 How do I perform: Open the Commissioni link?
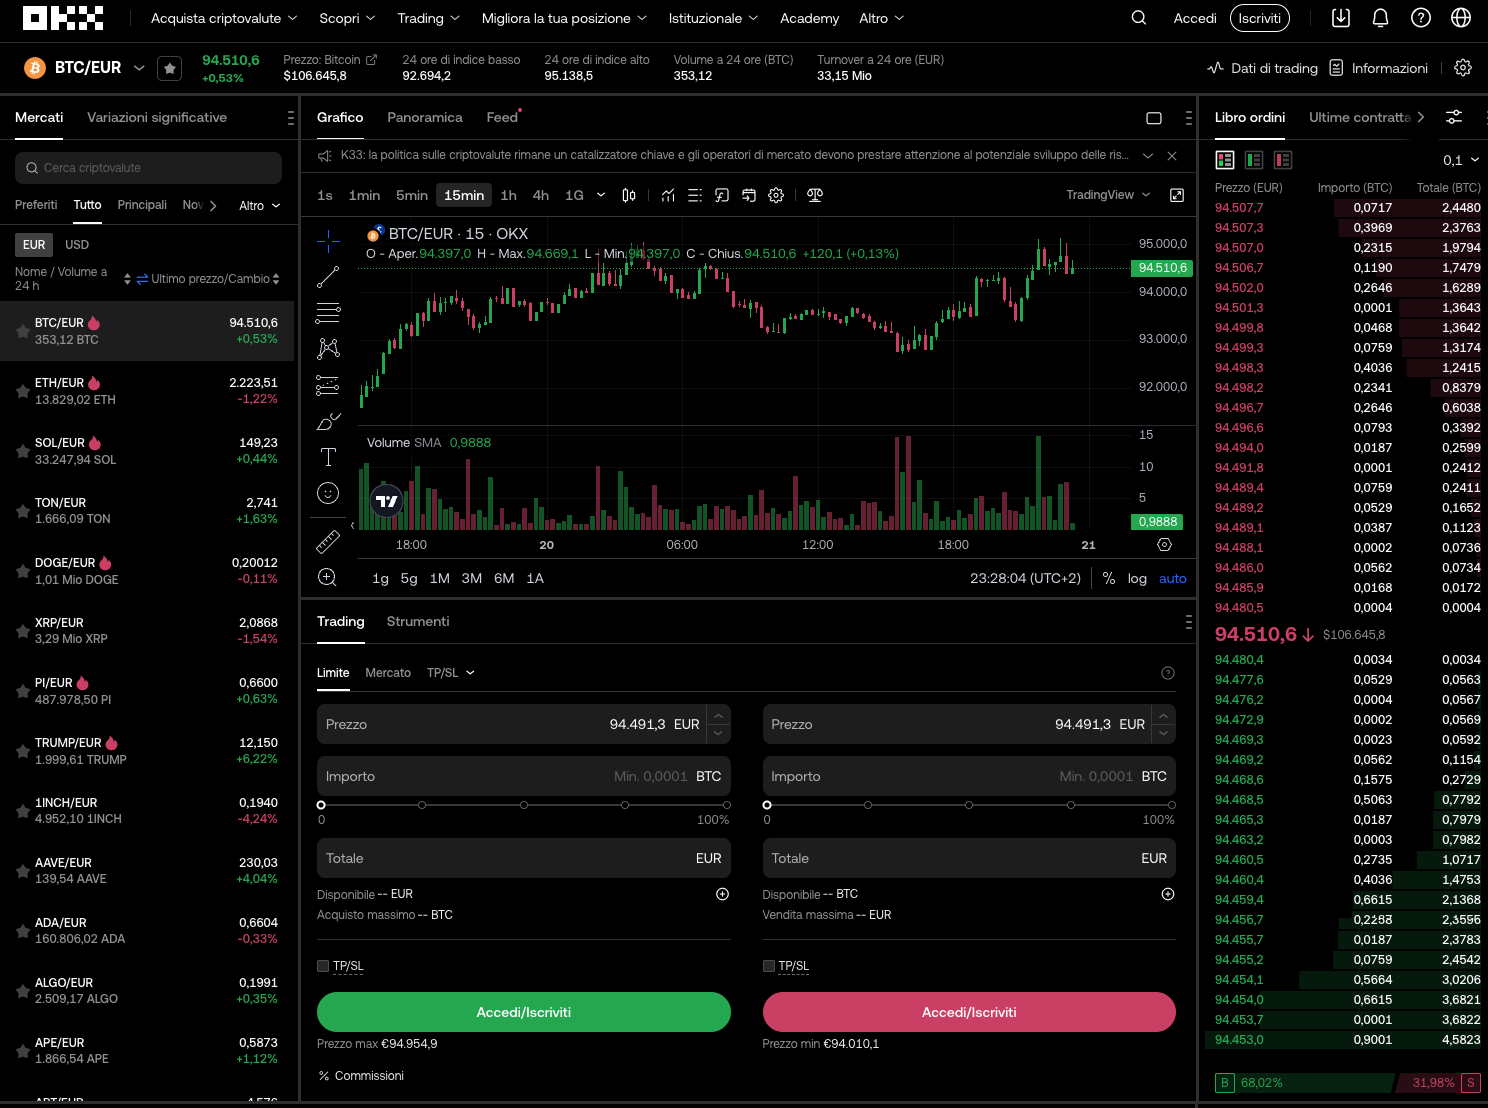pos(361,1076)
